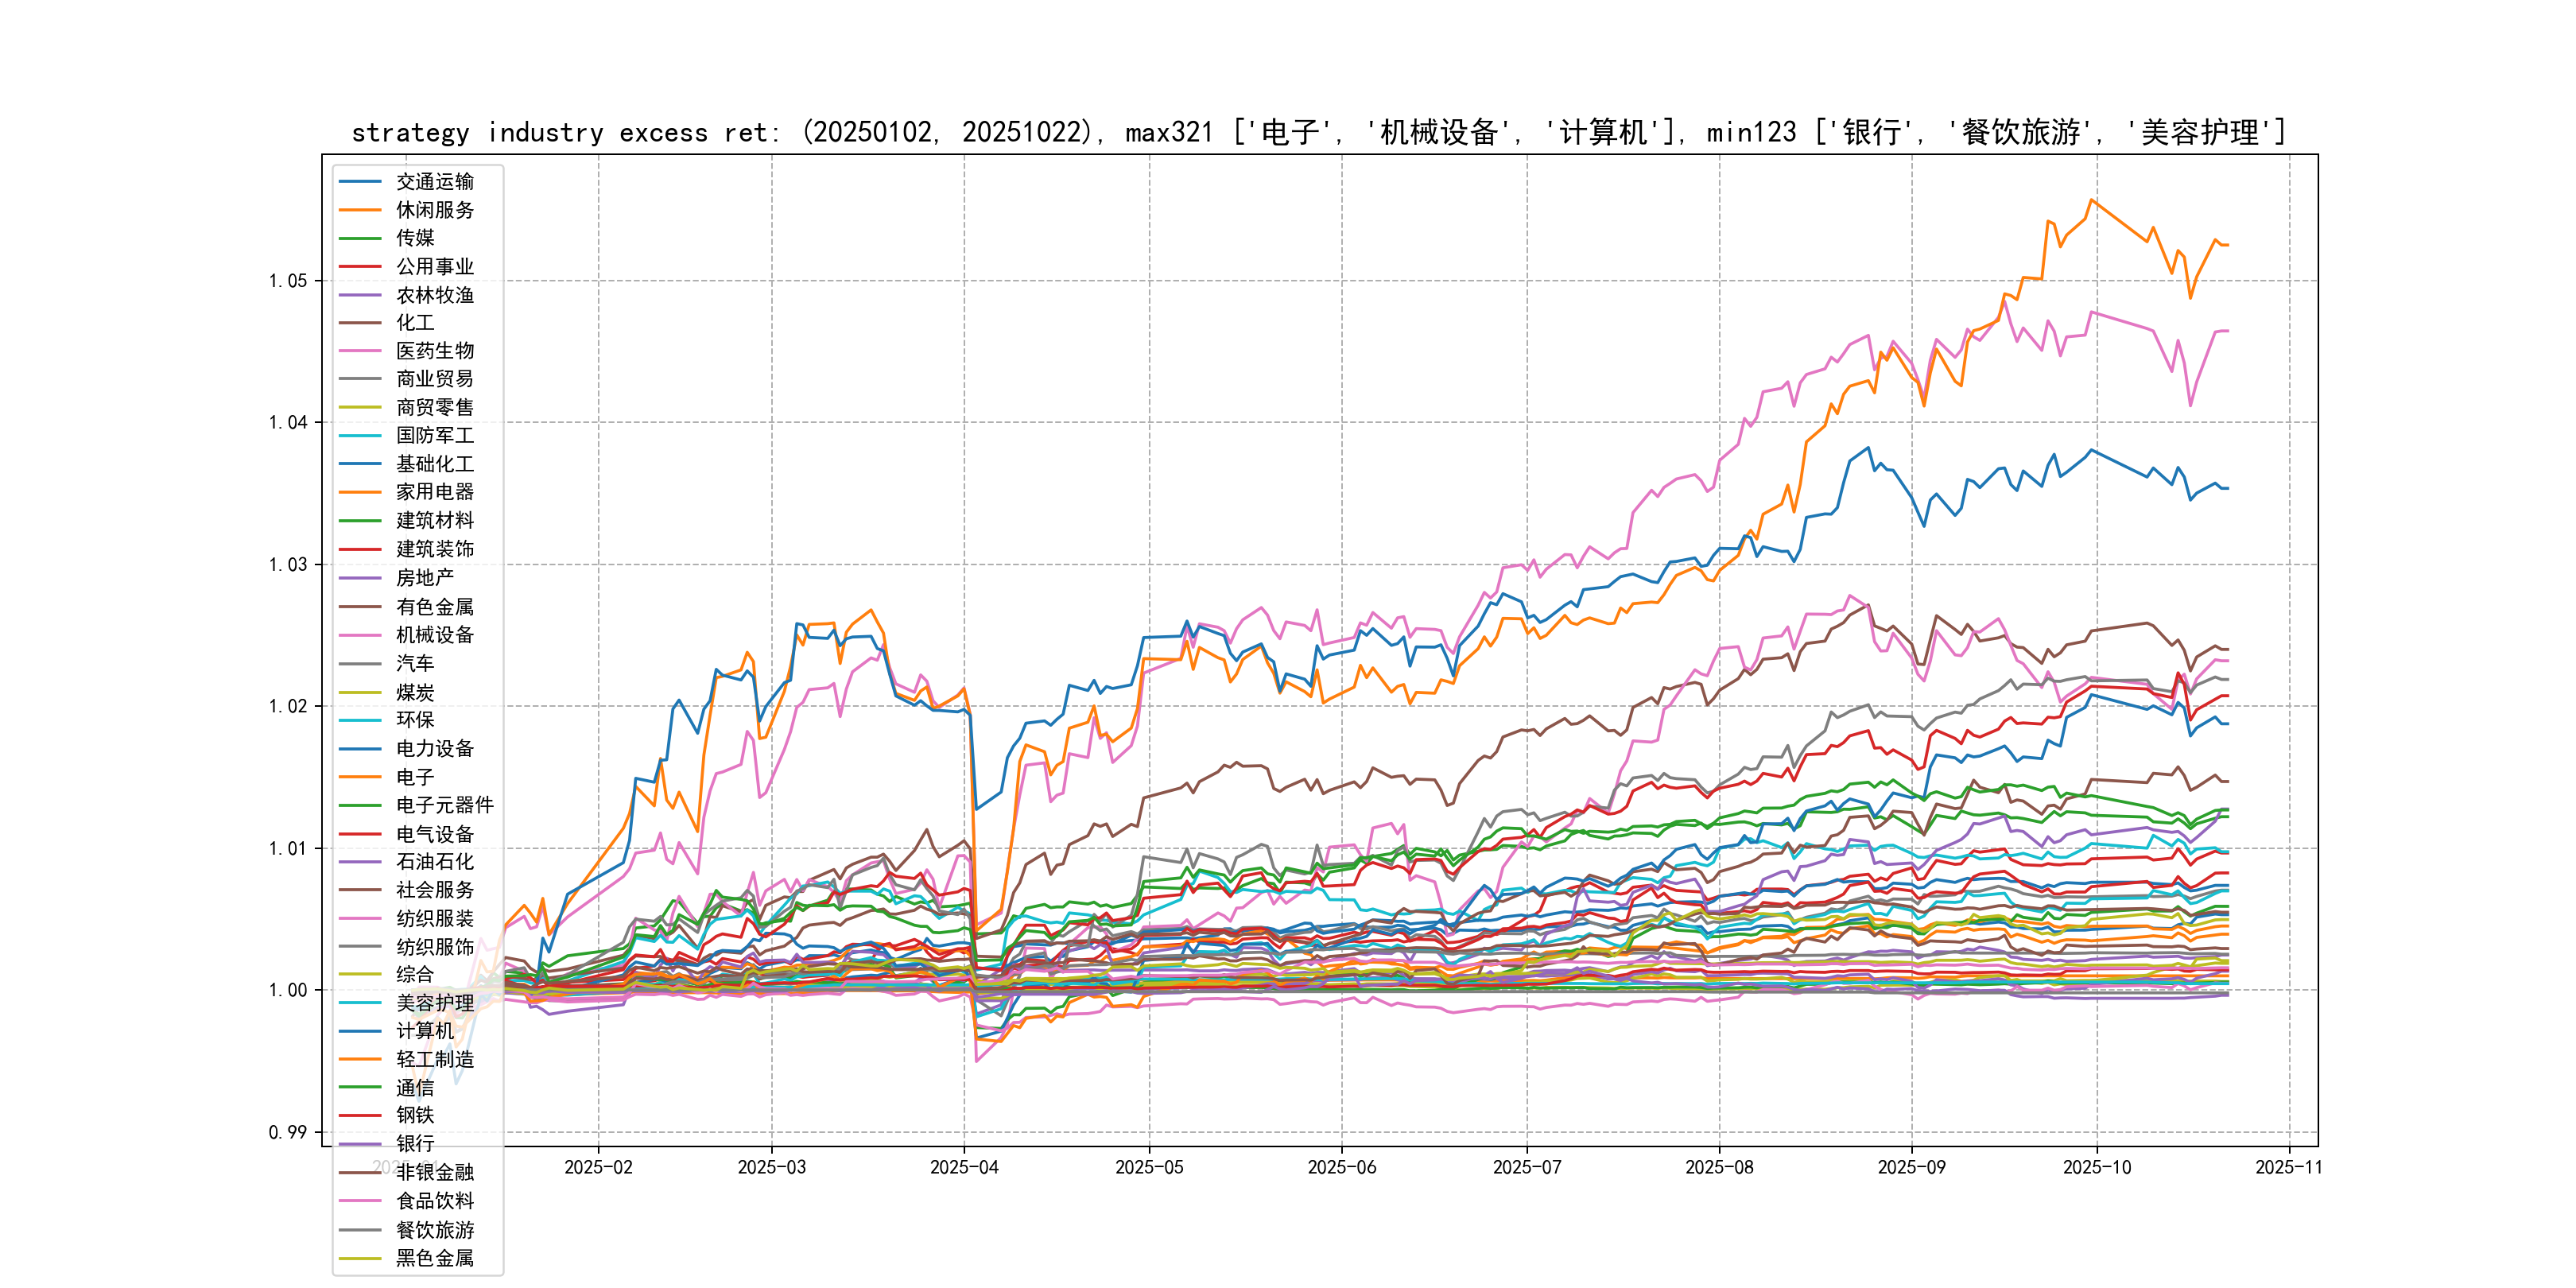Click the red swatch next to 公用事业
The width and height of the screenshot is (2576, 1288).
pyautogui.click(x=360, y=267)
